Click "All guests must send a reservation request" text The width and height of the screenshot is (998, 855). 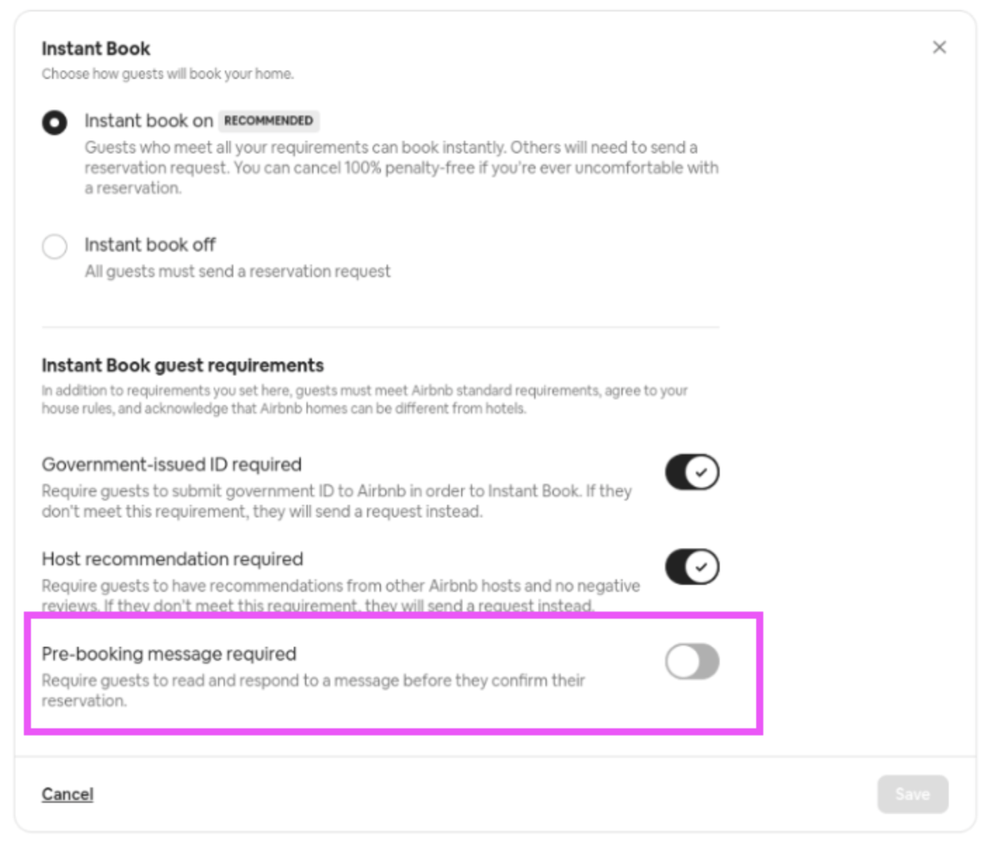[237, 271]
